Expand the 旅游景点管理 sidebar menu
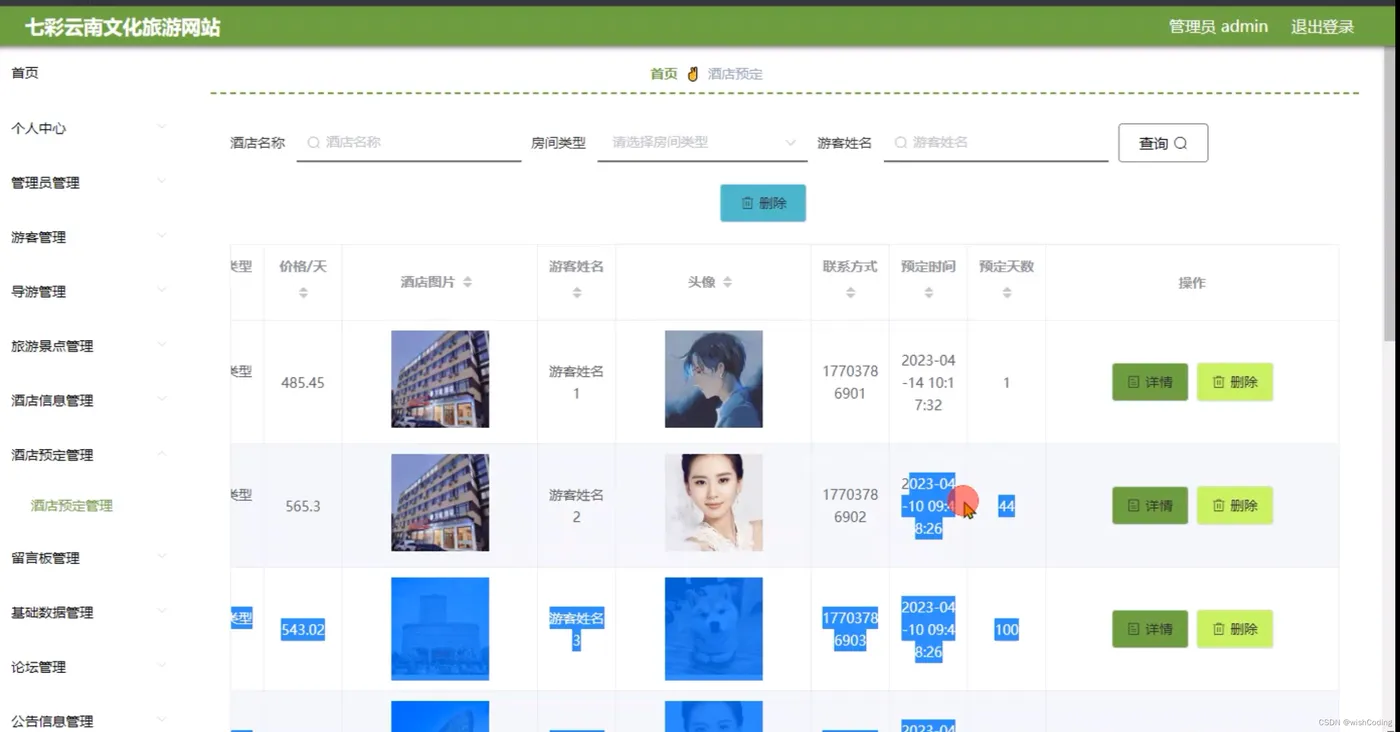The image size is (1400, 732). coord(88,346)
